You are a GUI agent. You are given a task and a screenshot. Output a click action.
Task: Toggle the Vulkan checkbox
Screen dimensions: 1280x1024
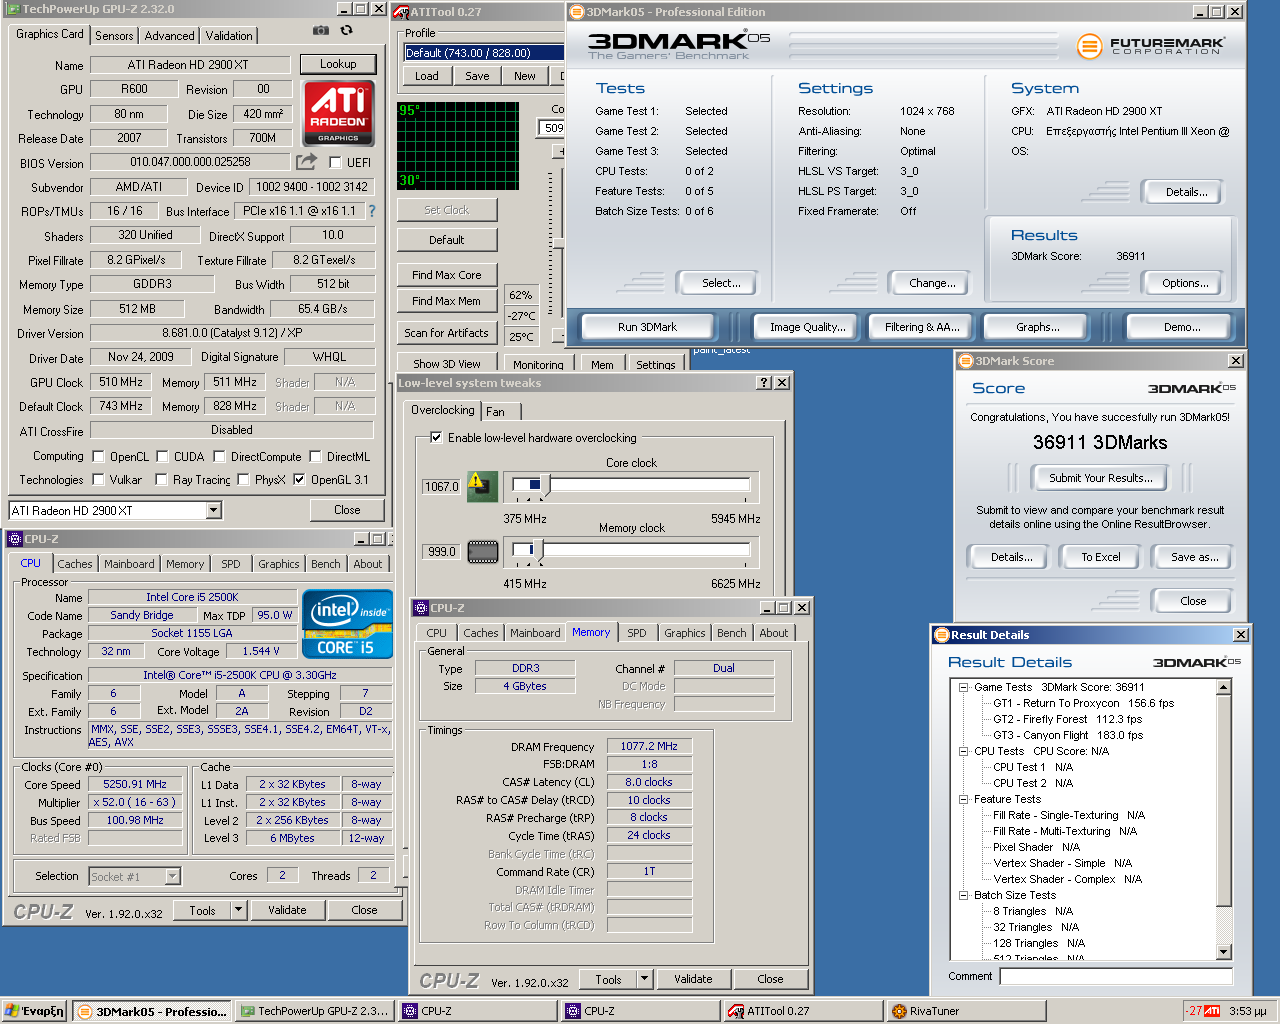tap(98, 479)
